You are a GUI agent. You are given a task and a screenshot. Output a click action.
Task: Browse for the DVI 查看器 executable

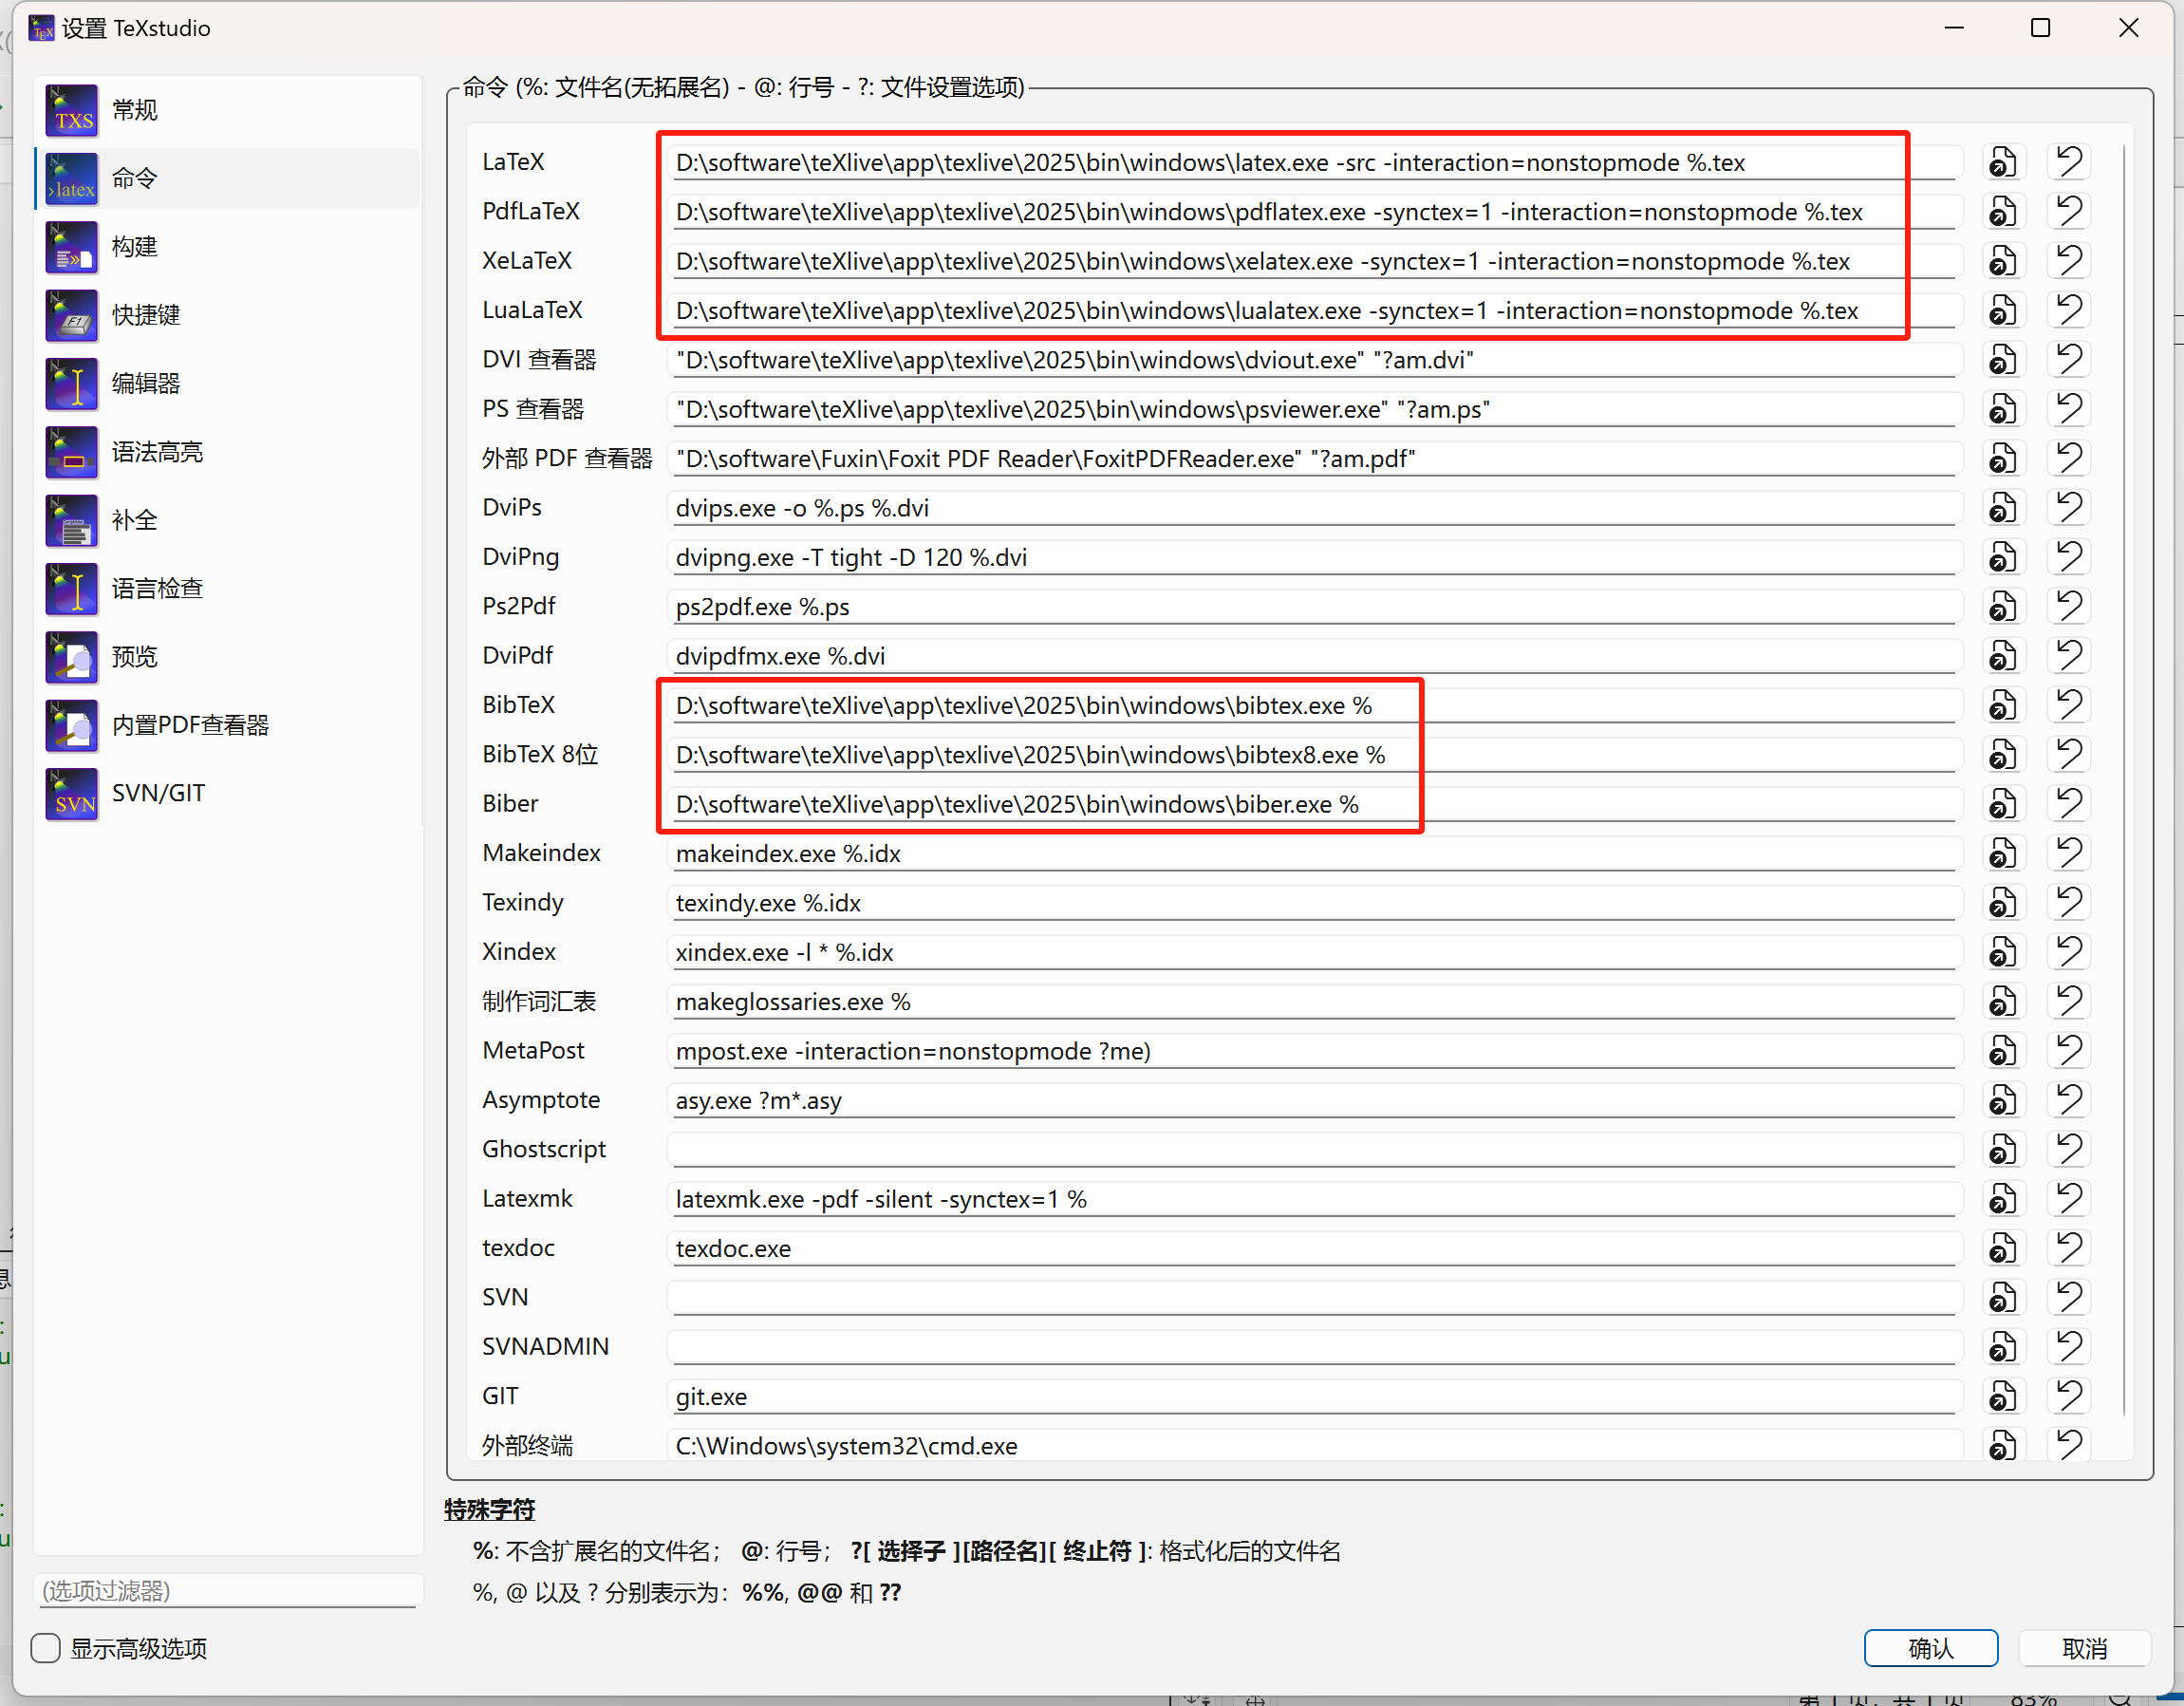pos(2003,360)
